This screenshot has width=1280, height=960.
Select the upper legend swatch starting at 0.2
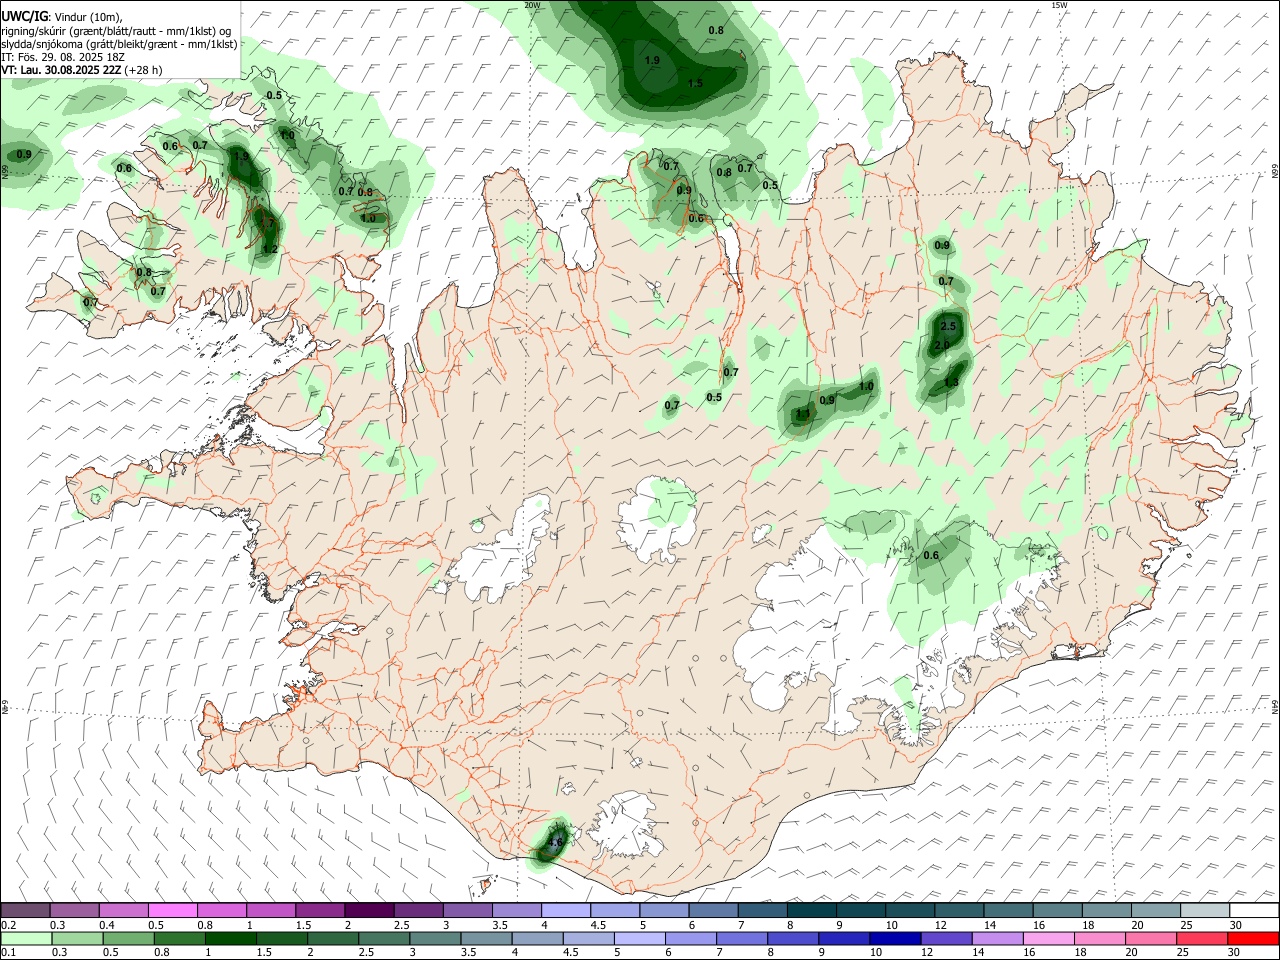(25, 911)
